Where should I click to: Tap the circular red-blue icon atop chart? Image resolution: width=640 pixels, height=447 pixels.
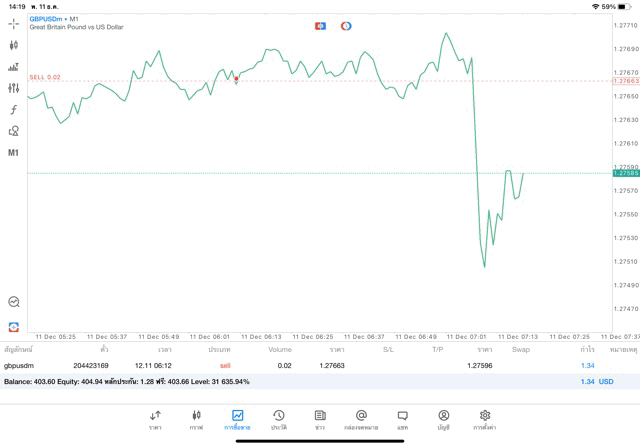[346, 25]
